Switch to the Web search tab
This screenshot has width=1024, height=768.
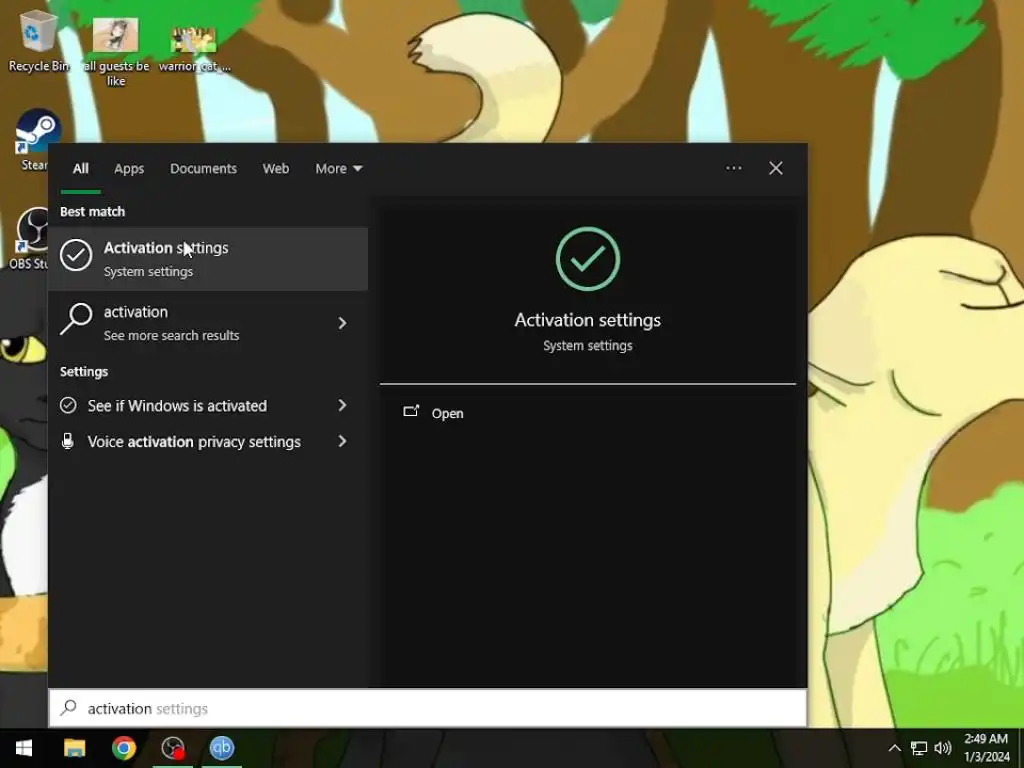pyautogui.click(x=276, y=168)
